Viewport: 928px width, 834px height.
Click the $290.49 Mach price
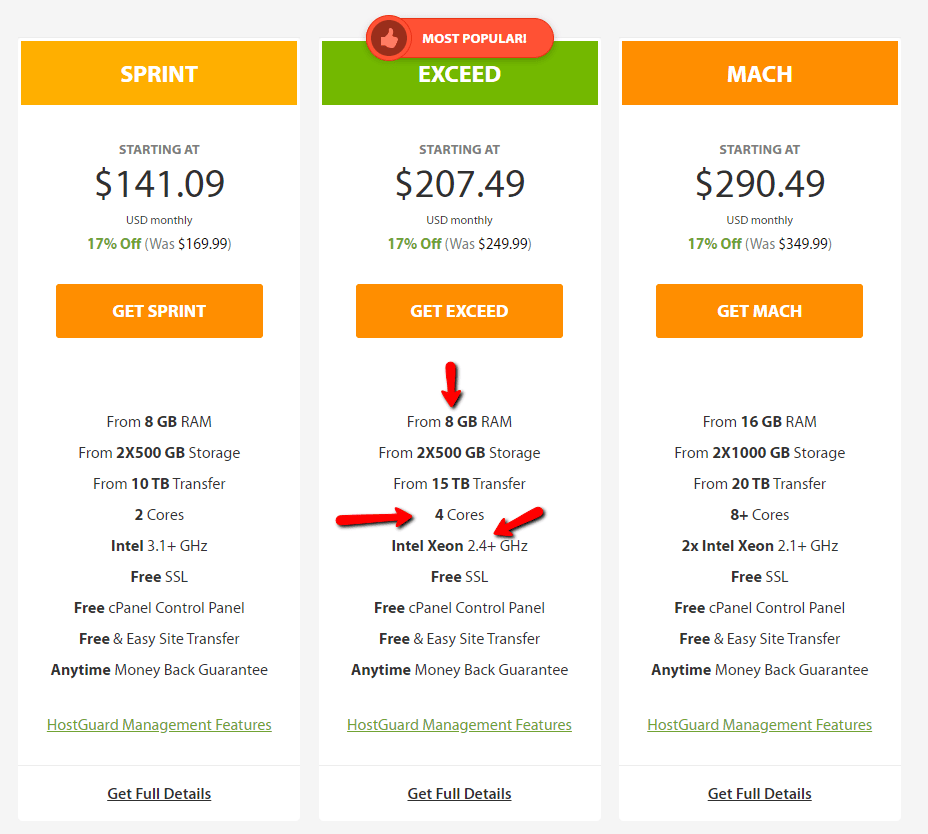point(759,184)
